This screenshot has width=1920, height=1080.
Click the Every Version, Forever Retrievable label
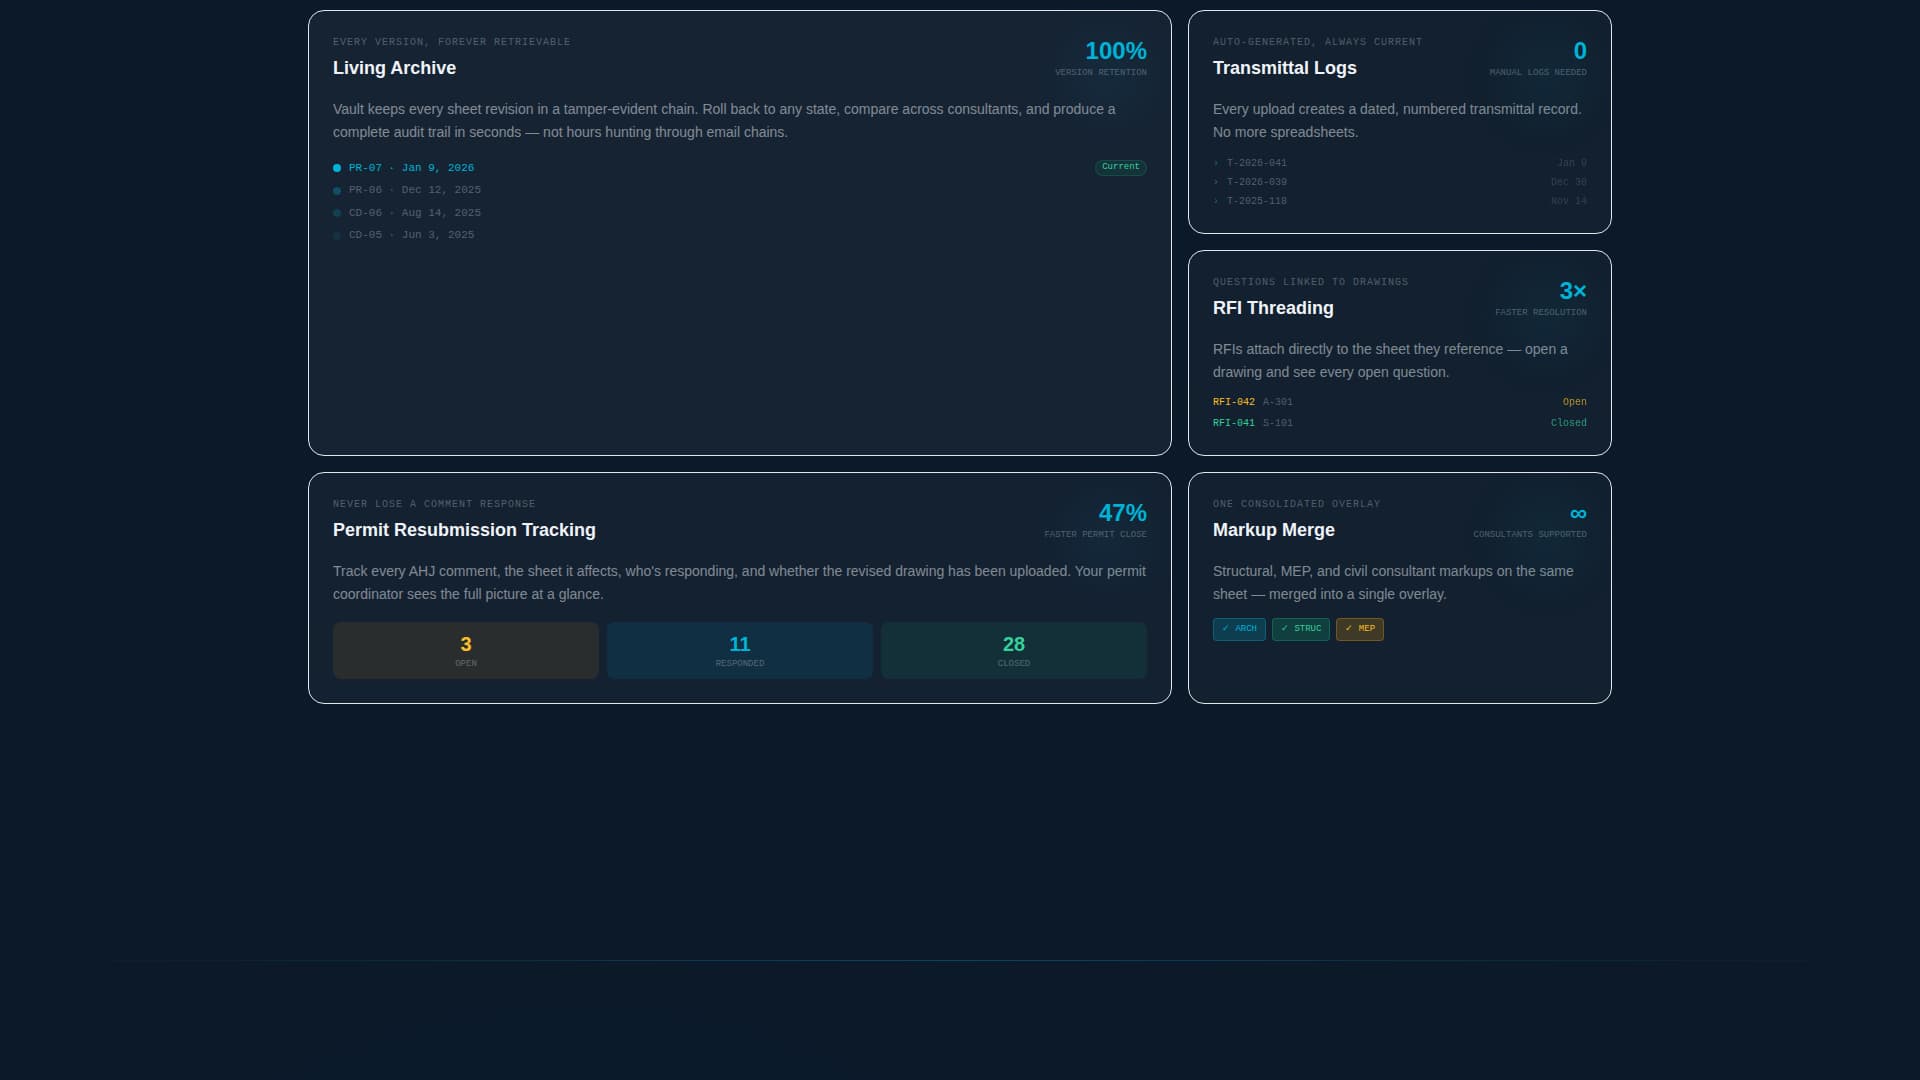452,42
